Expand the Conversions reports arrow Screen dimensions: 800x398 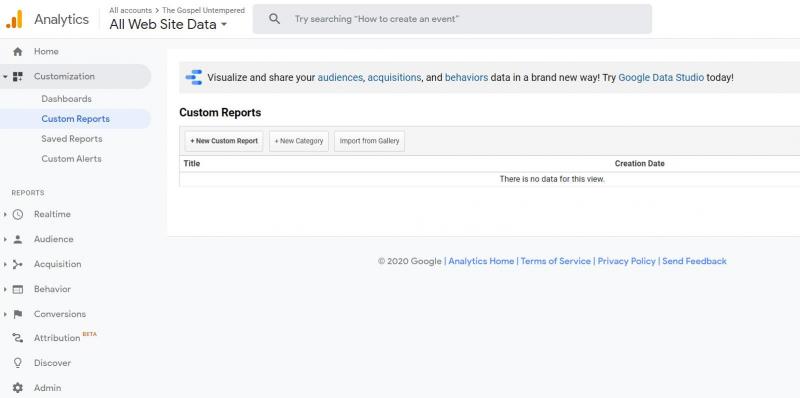(x=5, y=314)
